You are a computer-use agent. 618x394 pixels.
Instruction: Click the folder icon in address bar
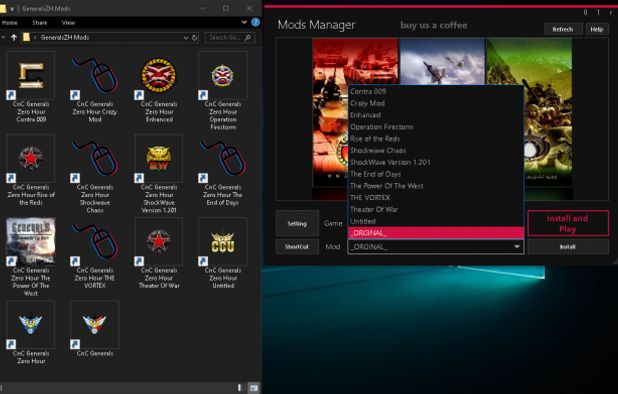26,37
